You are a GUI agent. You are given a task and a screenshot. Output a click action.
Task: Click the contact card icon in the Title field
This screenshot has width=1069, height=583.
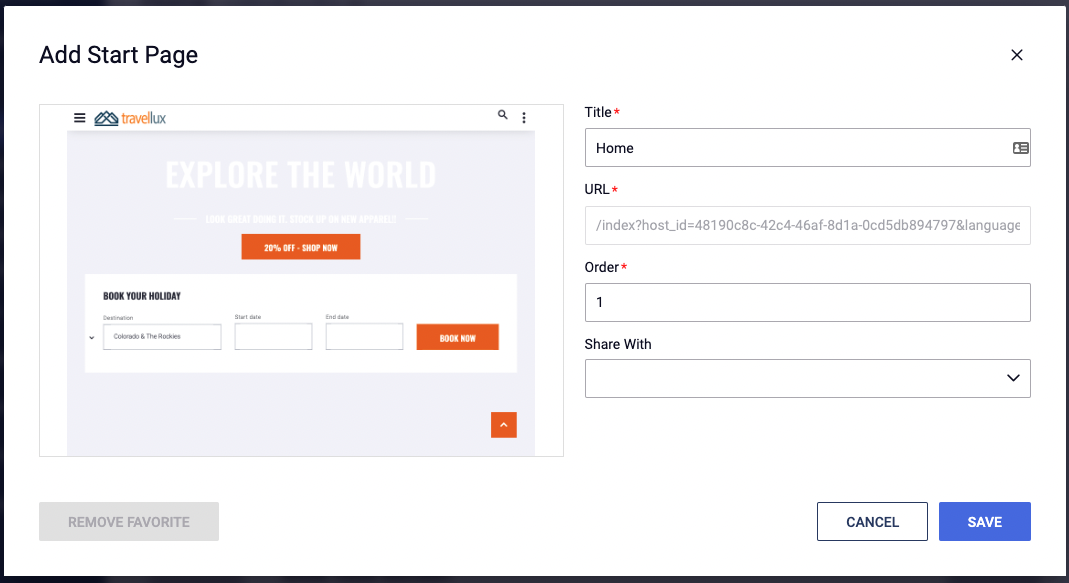pos(1018,147)
